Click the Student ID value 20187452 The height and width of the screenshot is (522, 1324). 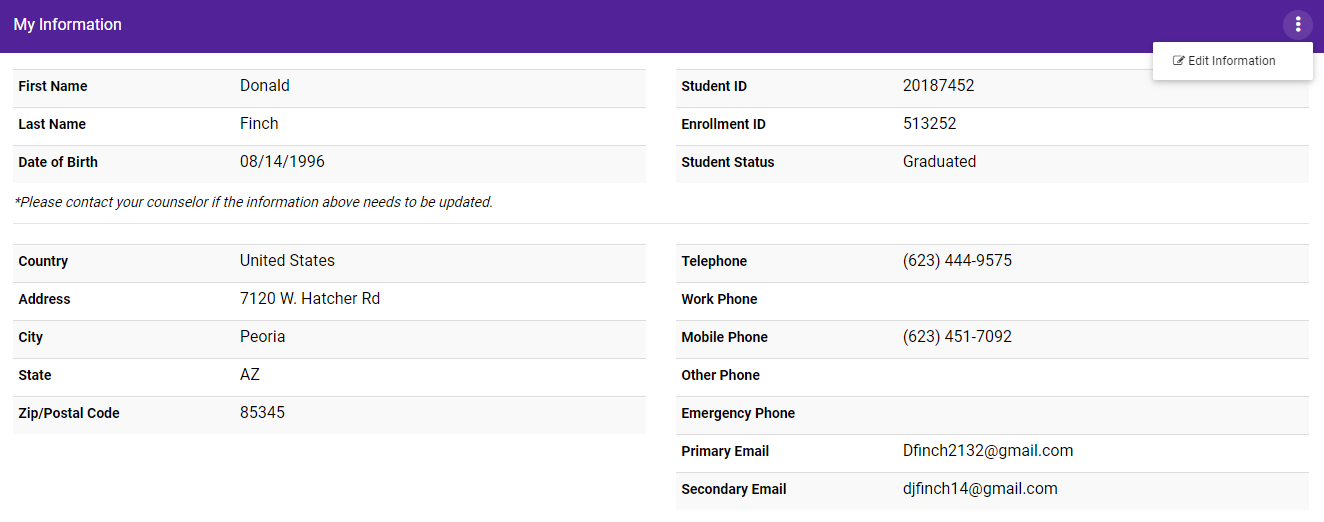(938, 86)
